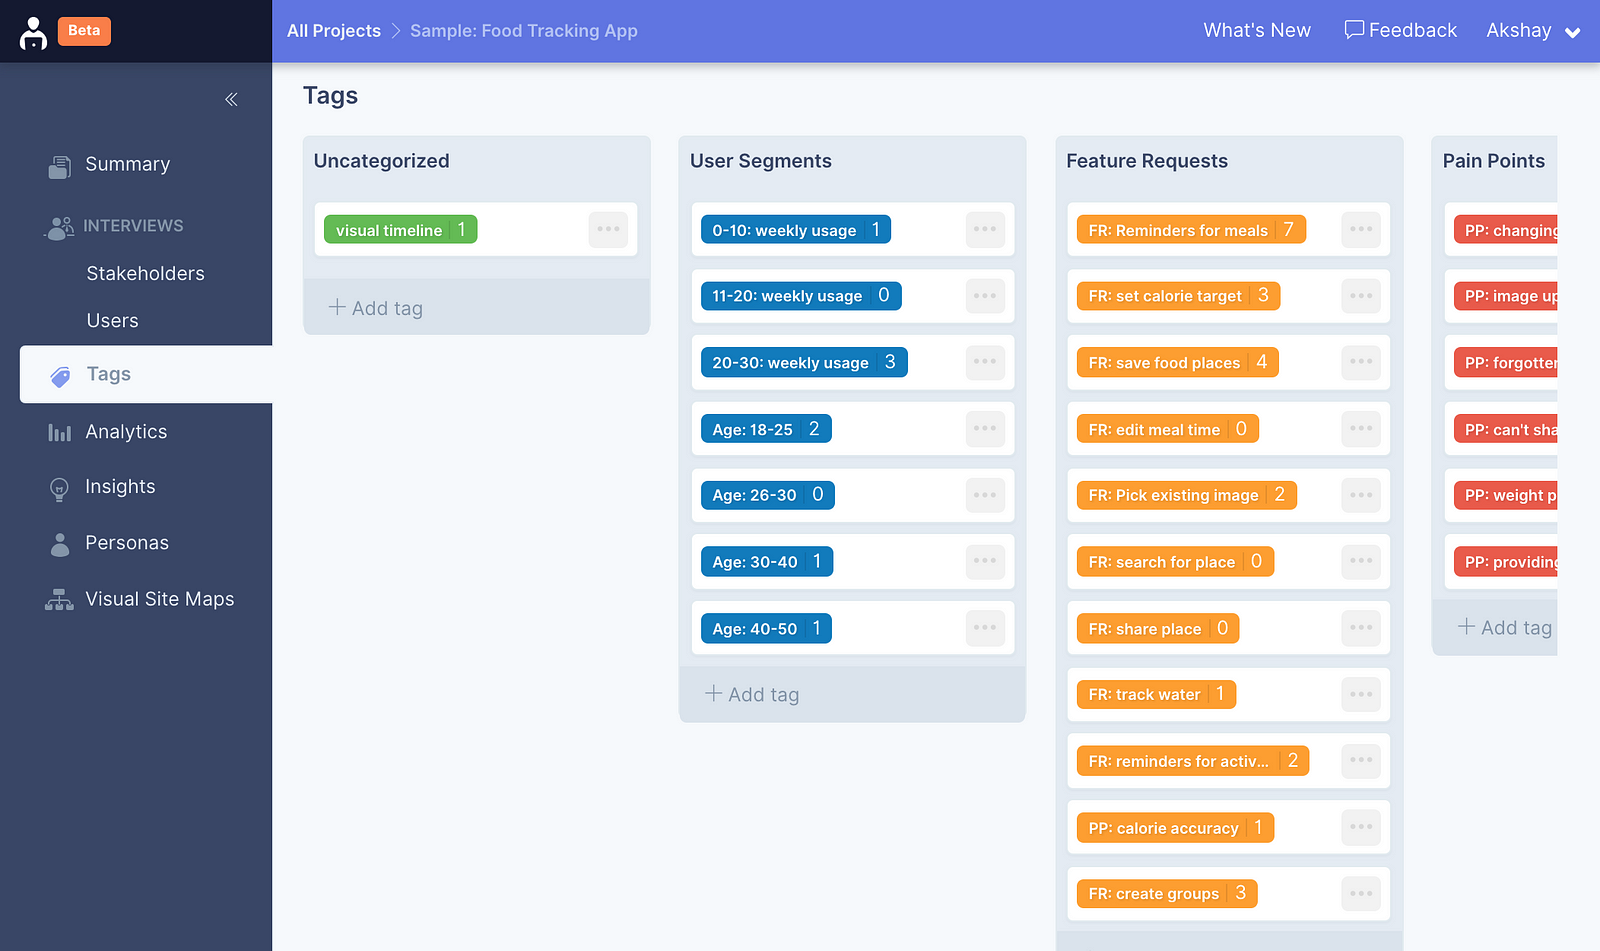Open Stakeholders interviews
The height and width of the screenshot is (951, 1600).
point(145,273)
